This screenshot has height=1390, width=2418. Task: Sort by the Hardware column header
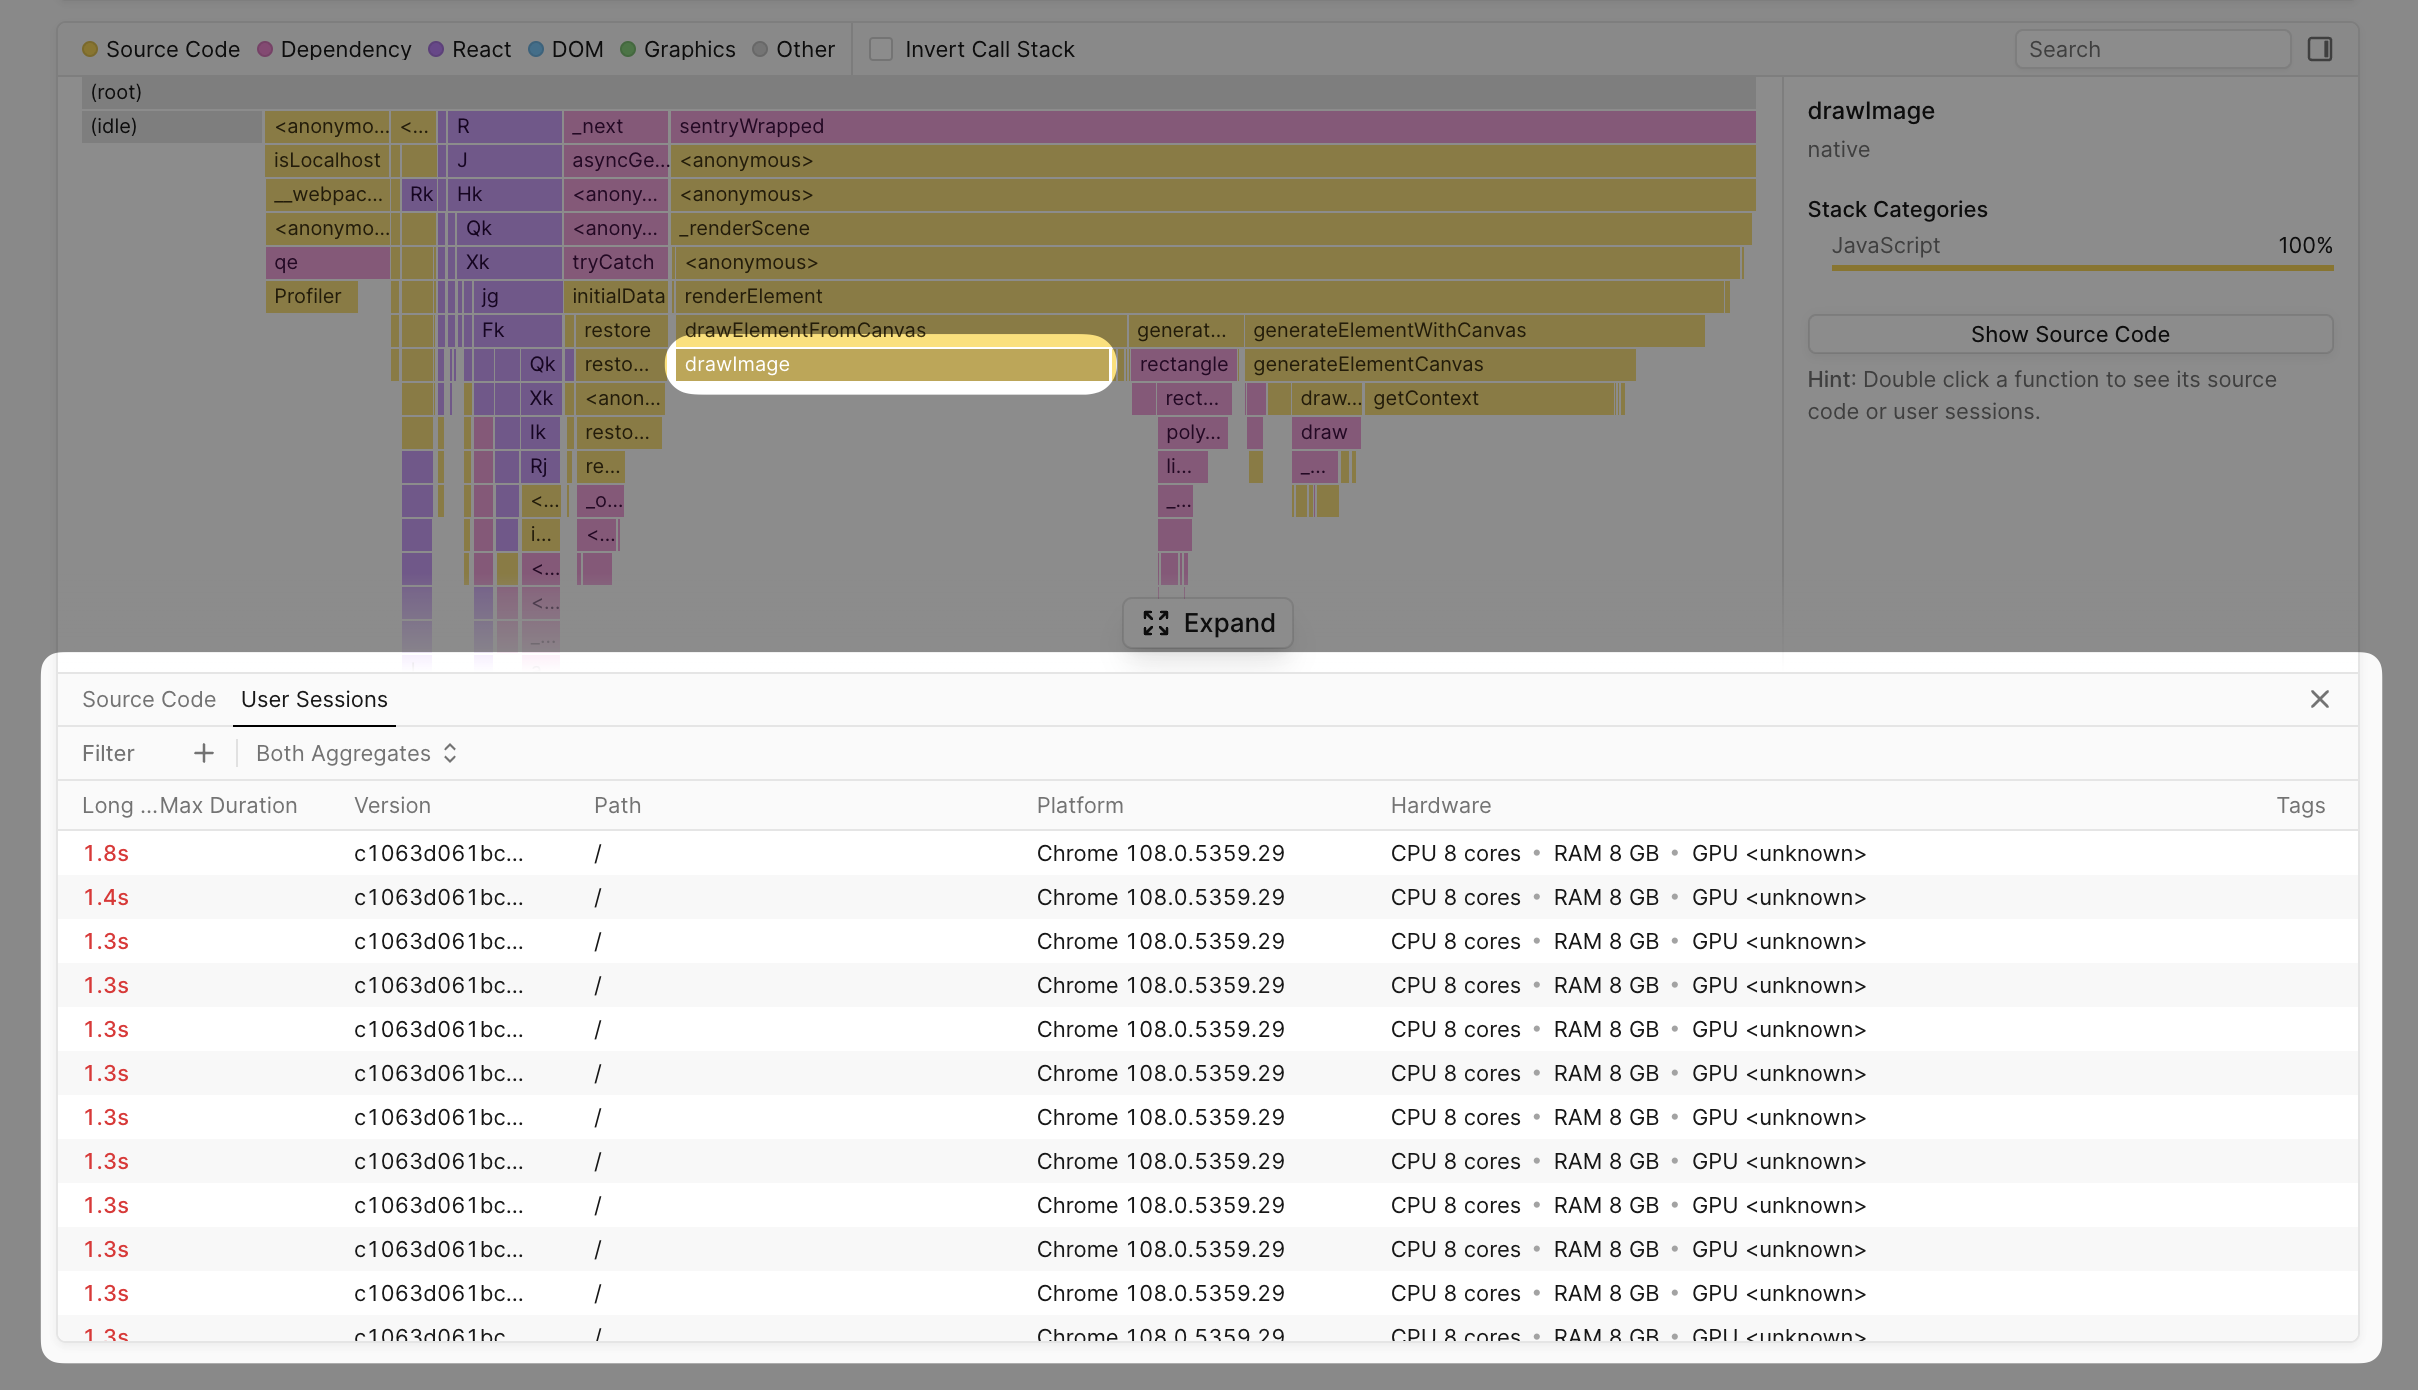click(x=1441, y=805)
